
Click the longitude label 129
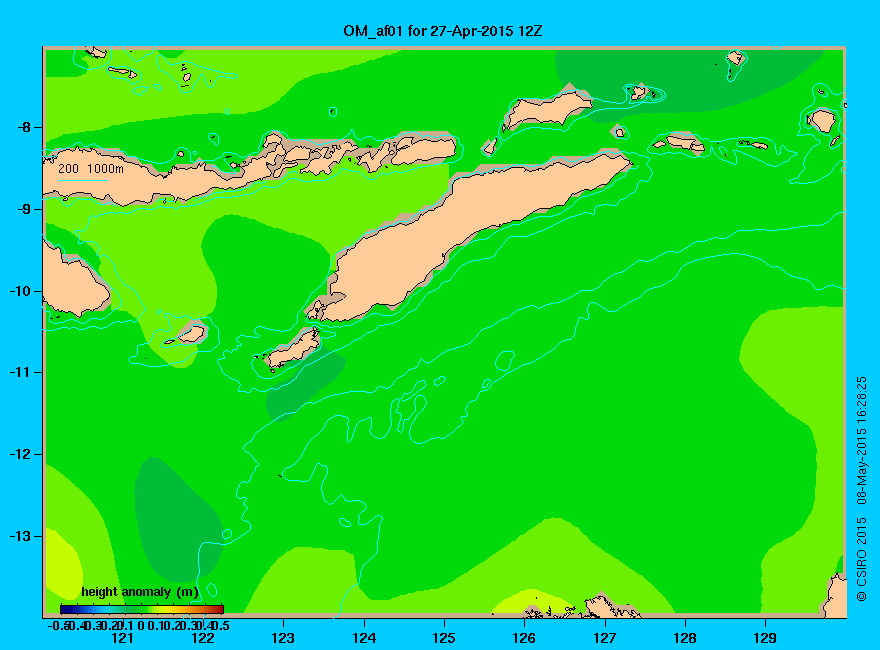[765, 638]
